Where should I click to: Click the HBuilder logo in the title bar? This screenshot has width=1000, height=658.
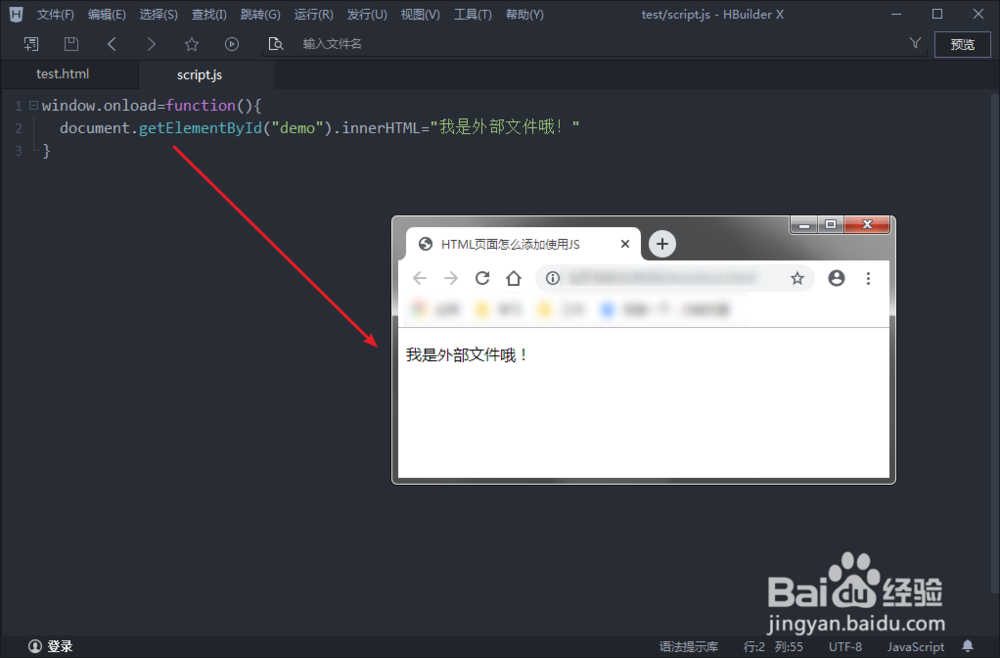[x=15, y=14]
